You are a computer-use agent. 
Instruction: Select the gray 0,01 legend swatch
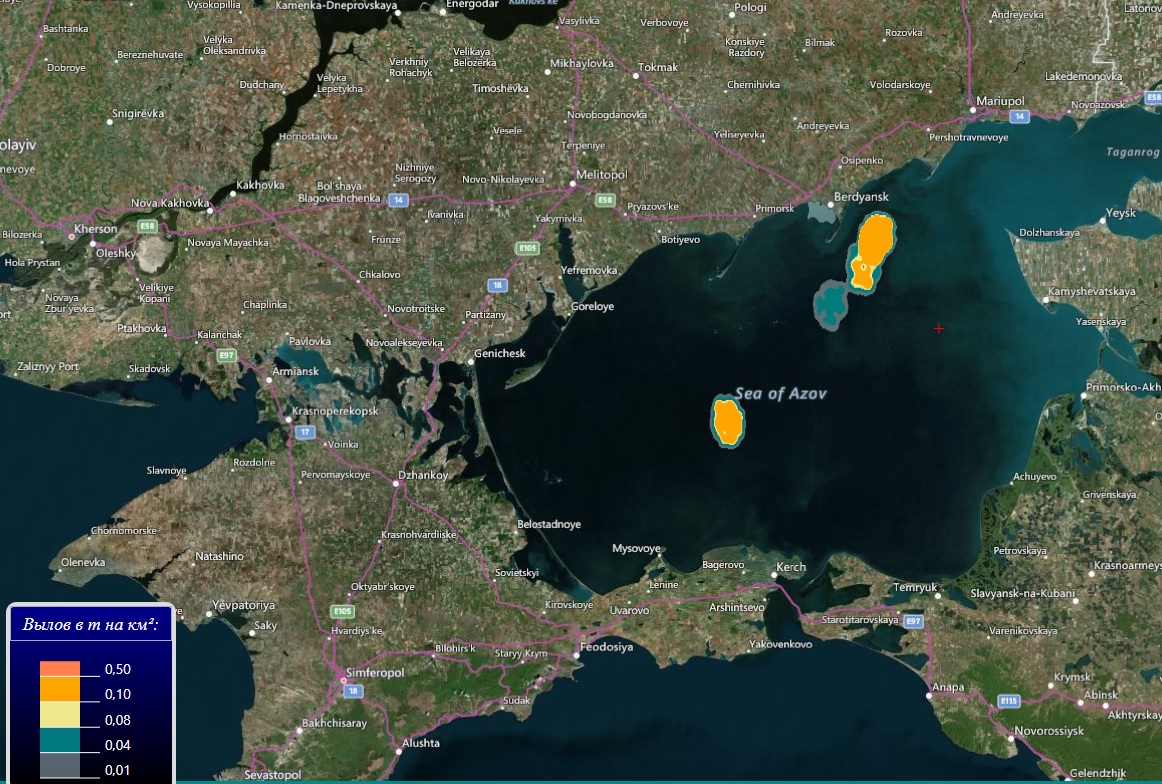[x=59, y=765]
